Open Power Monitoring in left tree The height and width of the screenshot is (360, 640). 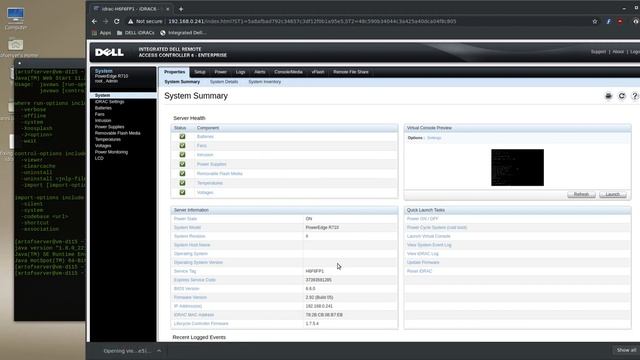tap(111, 152)
